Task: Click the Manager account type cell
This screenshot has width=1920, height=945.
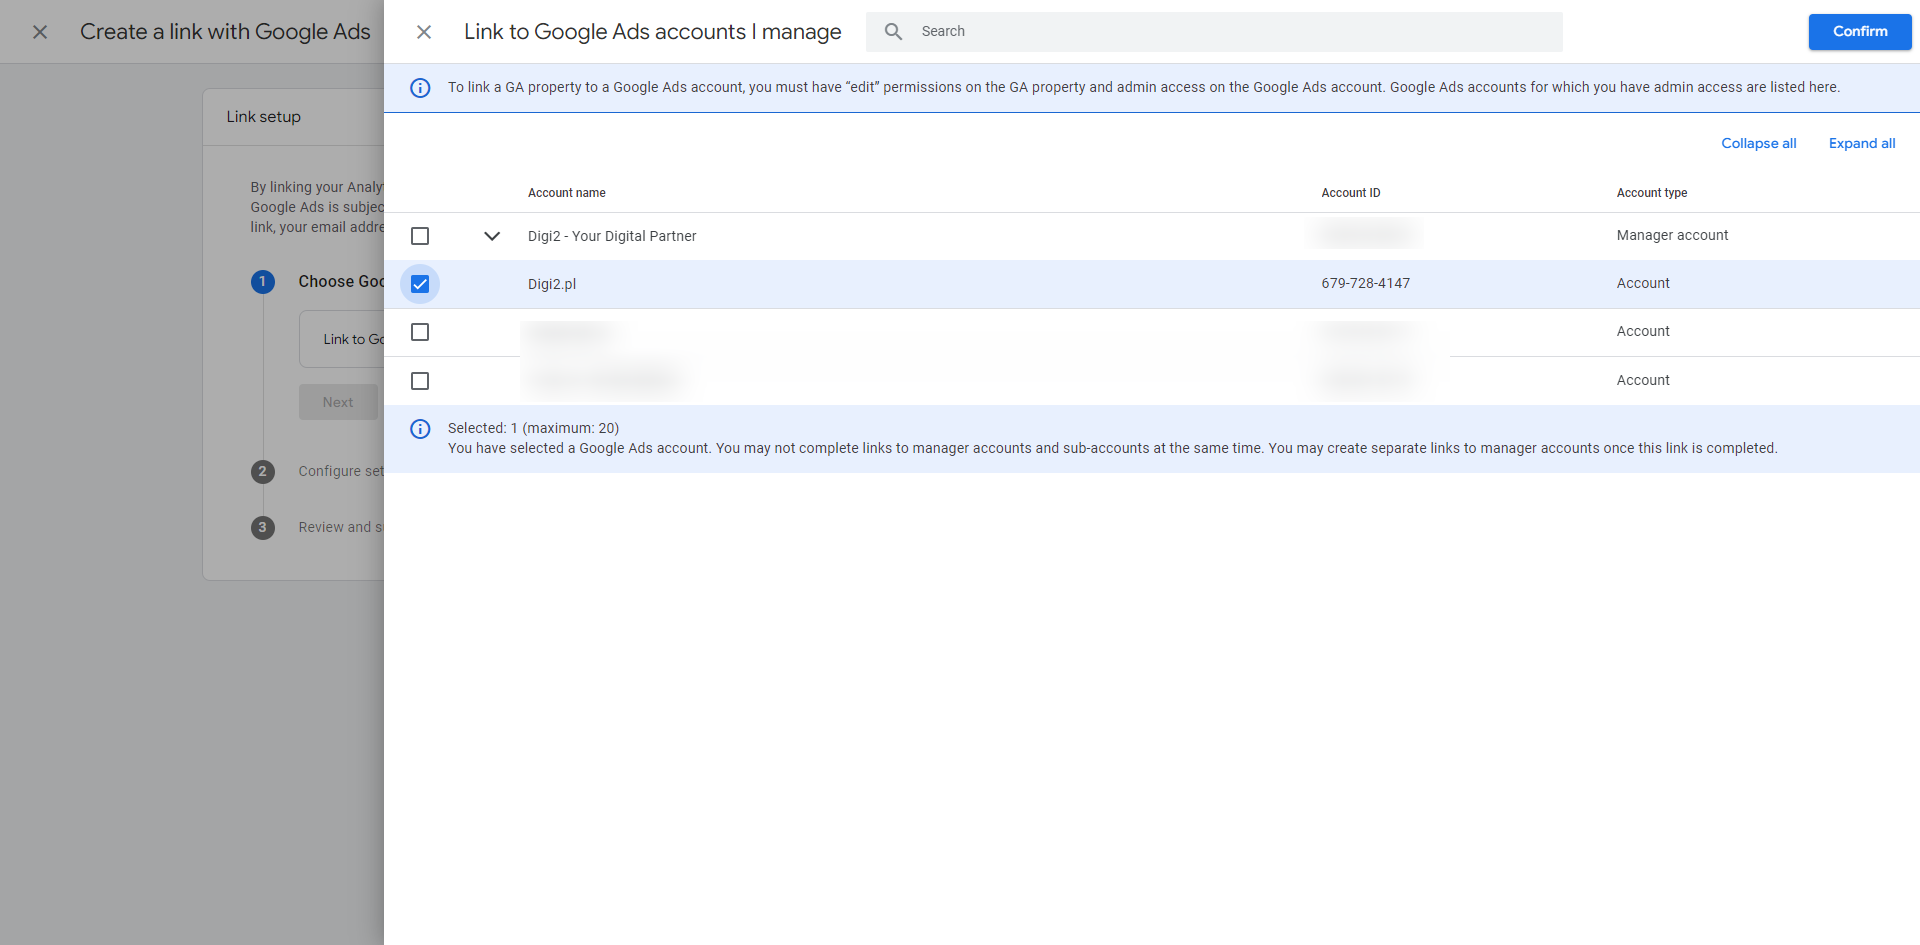Action: click(x=1672, y=235)
